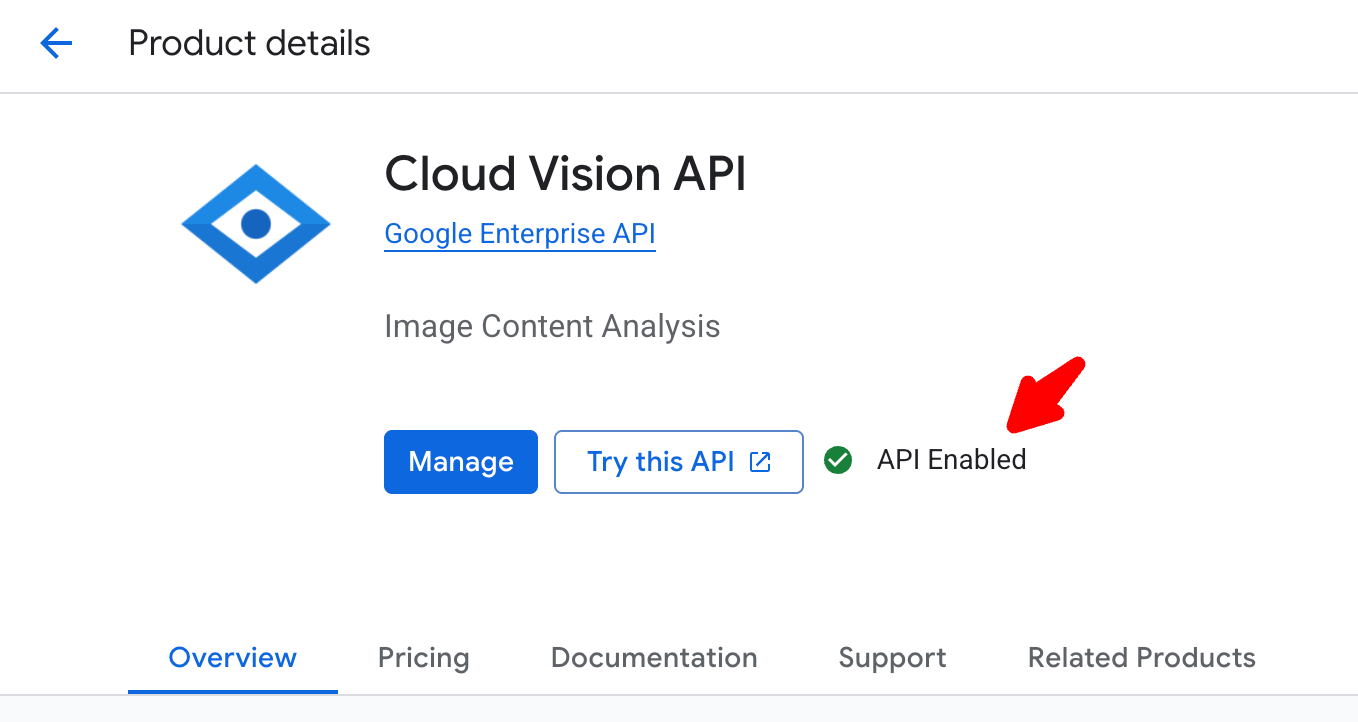Click the Cloud Vision API title
The image size is (1358, 722).
565,174
